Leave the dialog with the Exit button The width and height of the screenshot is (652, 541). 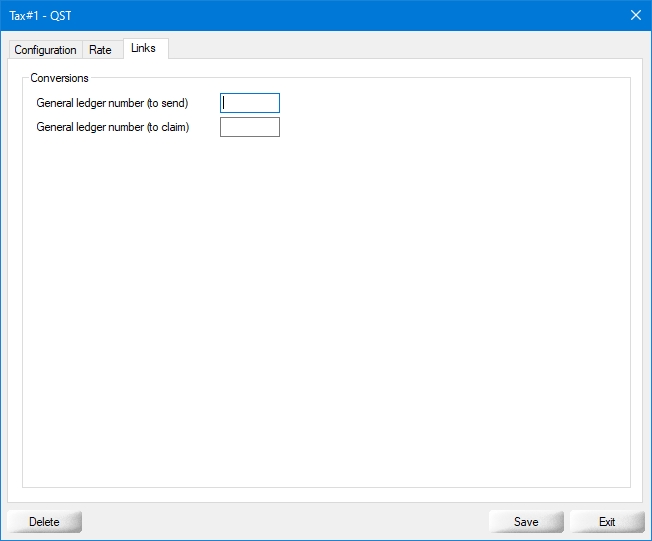(607, 522)
